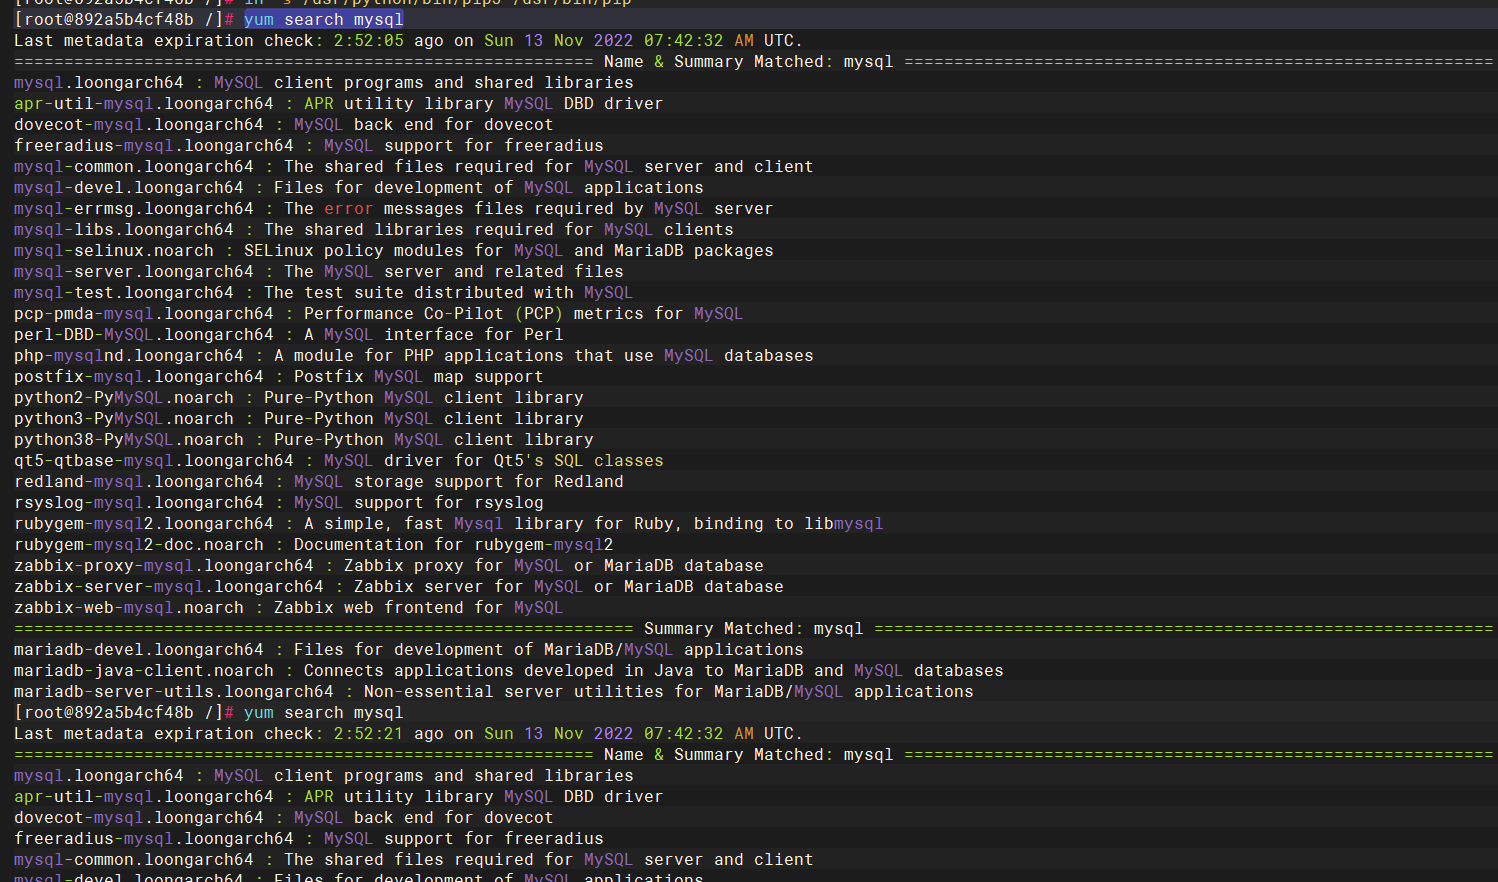The width and height of the screenshot is (1498, 882).
Task: Click the php-mysqlnd.loongarch64 package name
Action: [129, 355]
